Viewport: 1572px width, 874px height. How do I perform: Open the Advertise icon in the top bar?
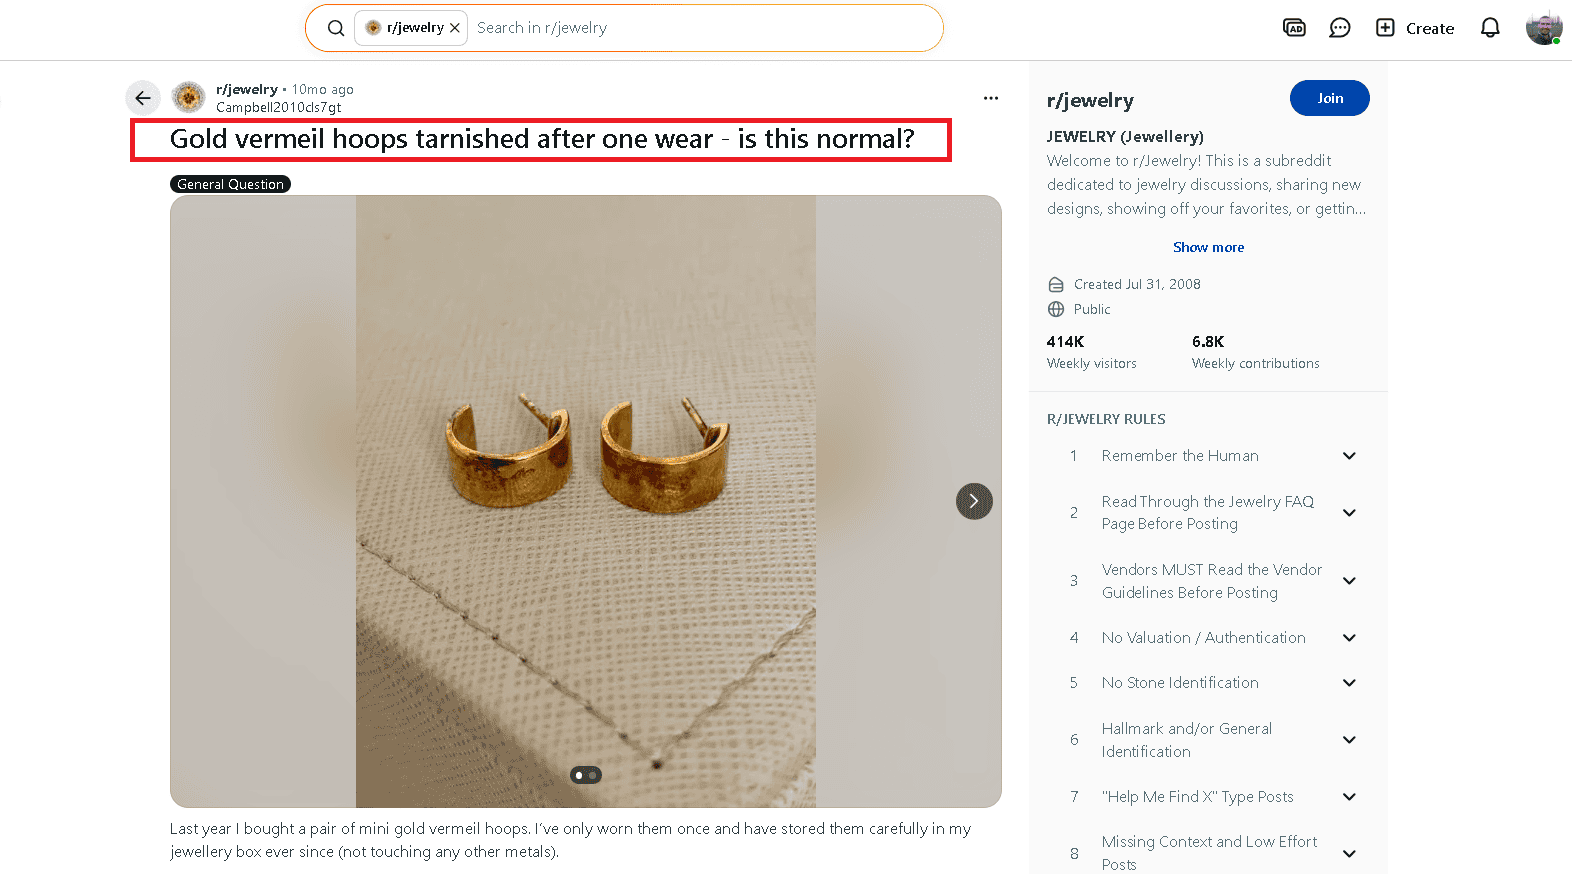[1294, 27]
